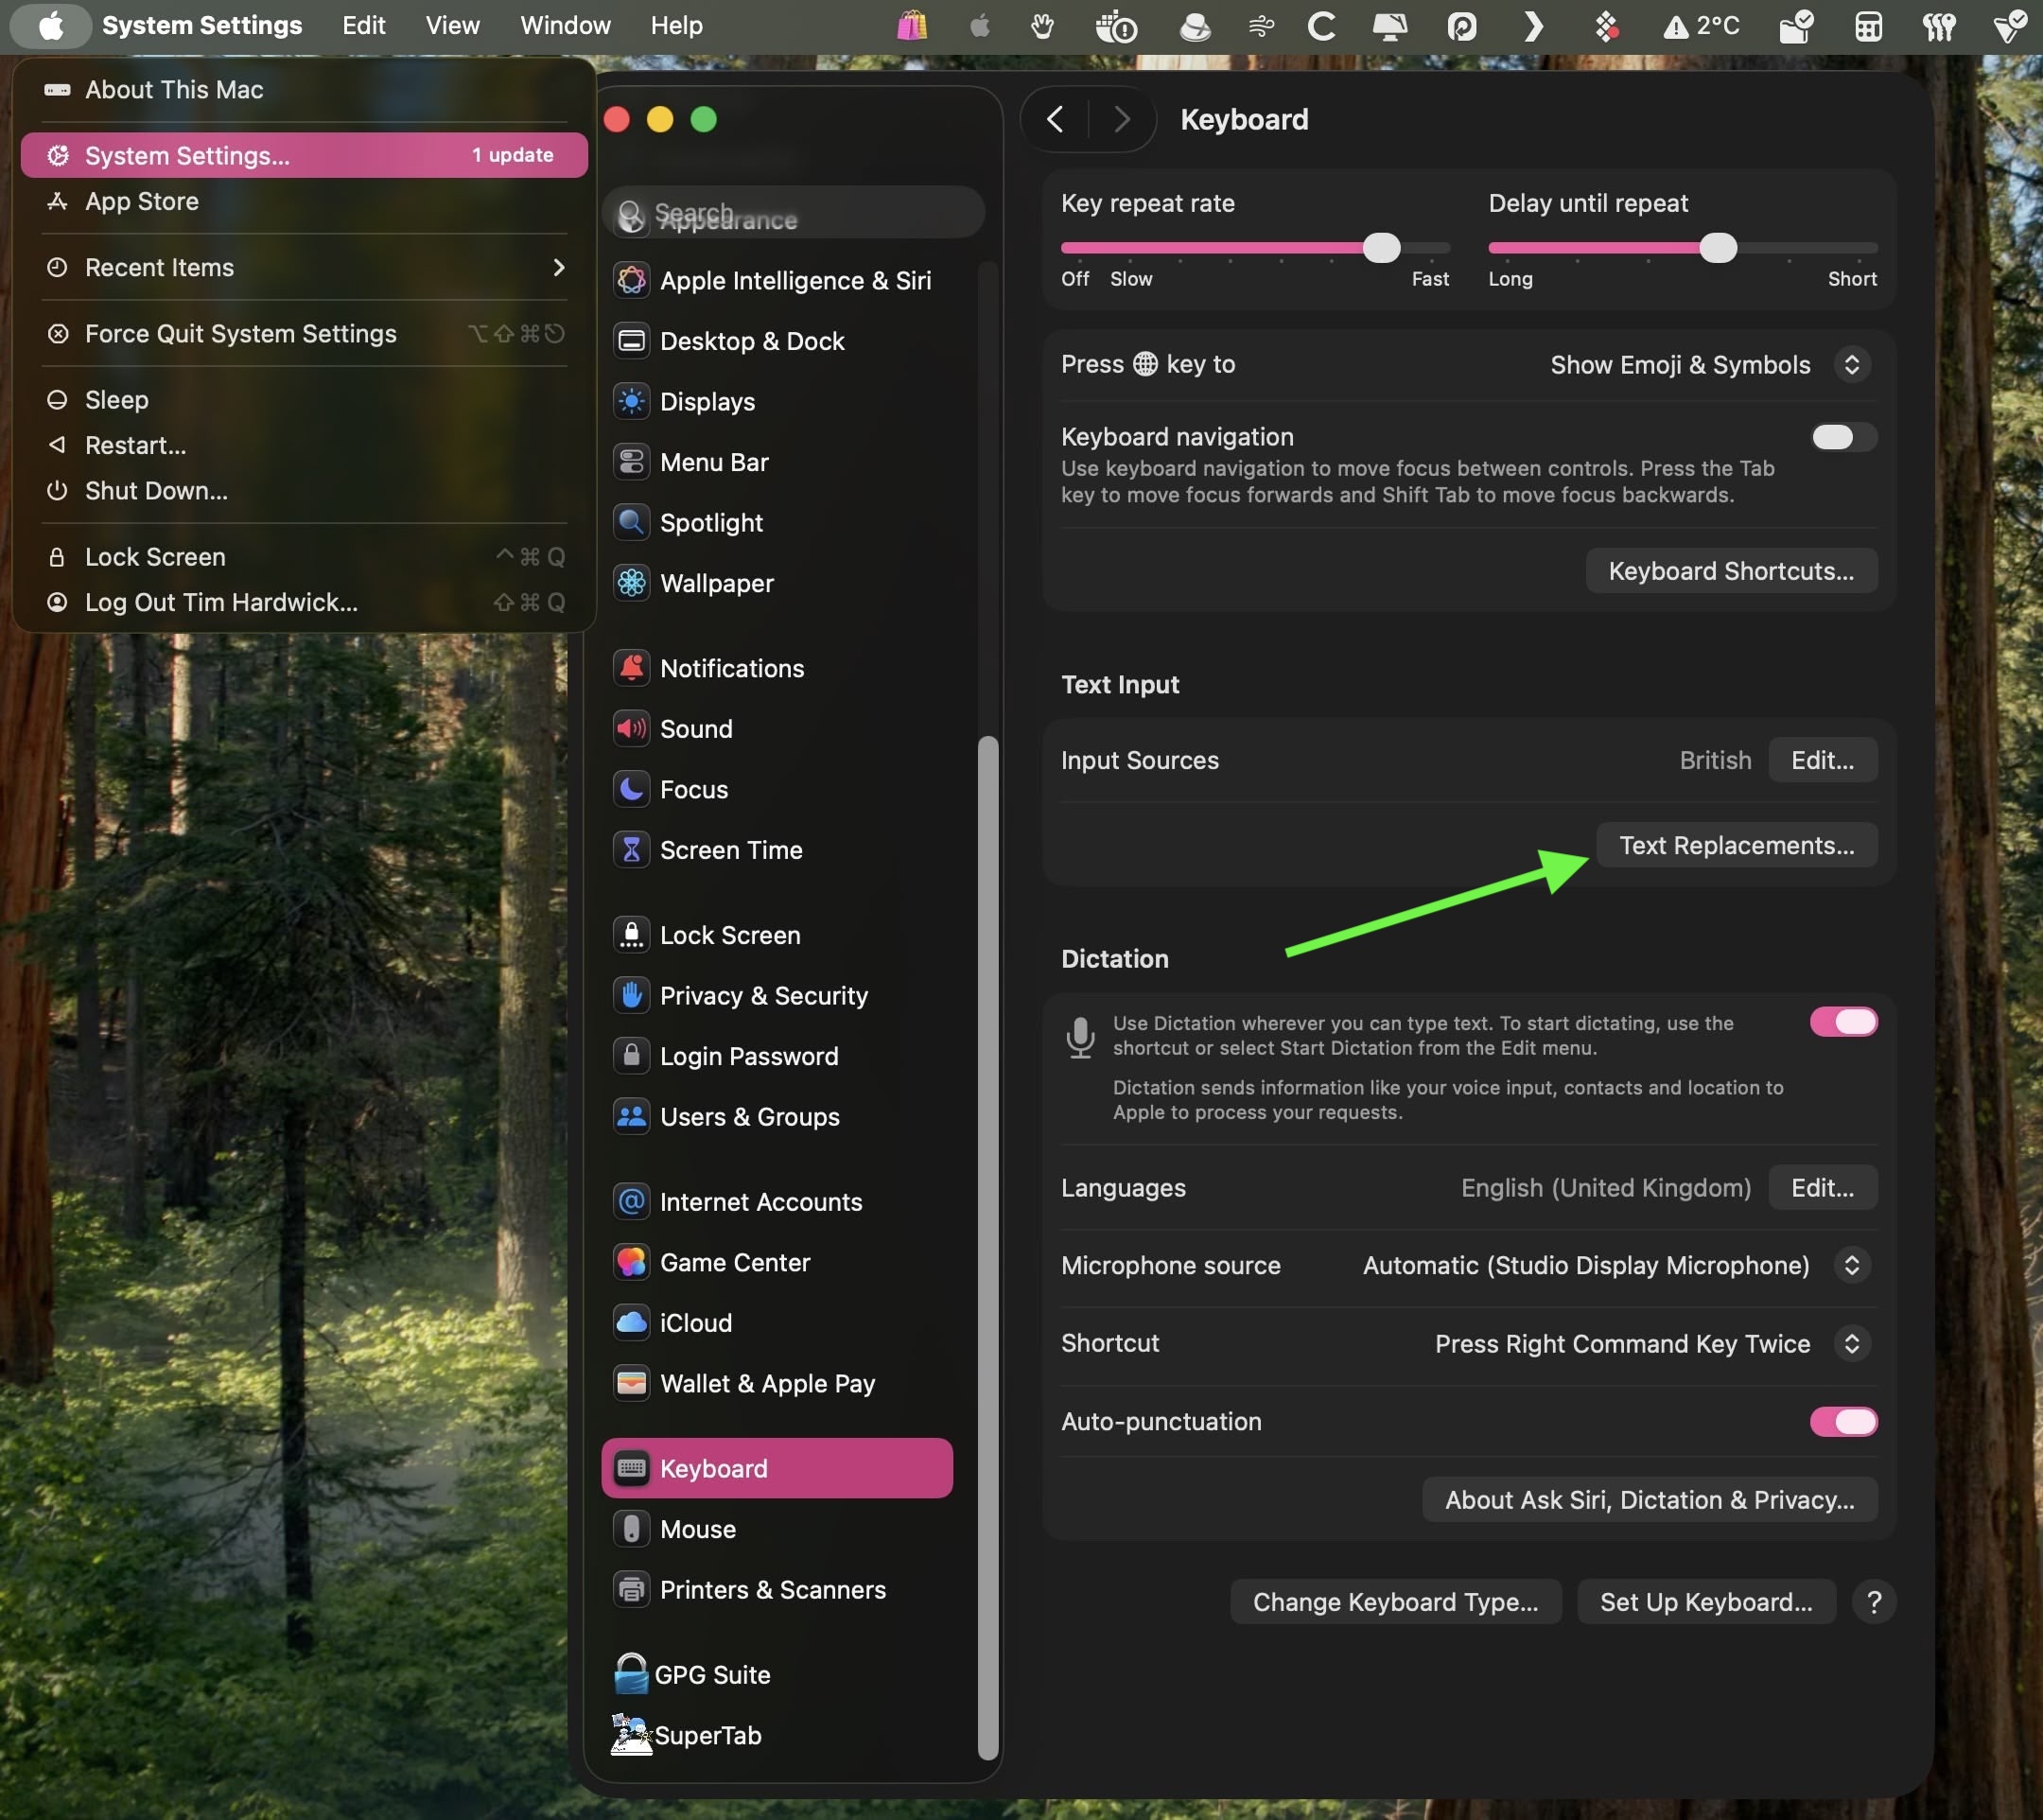Open the Window menu in menu bar
The height and width of the screenshot is (1820, 2043).
click(x=565, y=25)
